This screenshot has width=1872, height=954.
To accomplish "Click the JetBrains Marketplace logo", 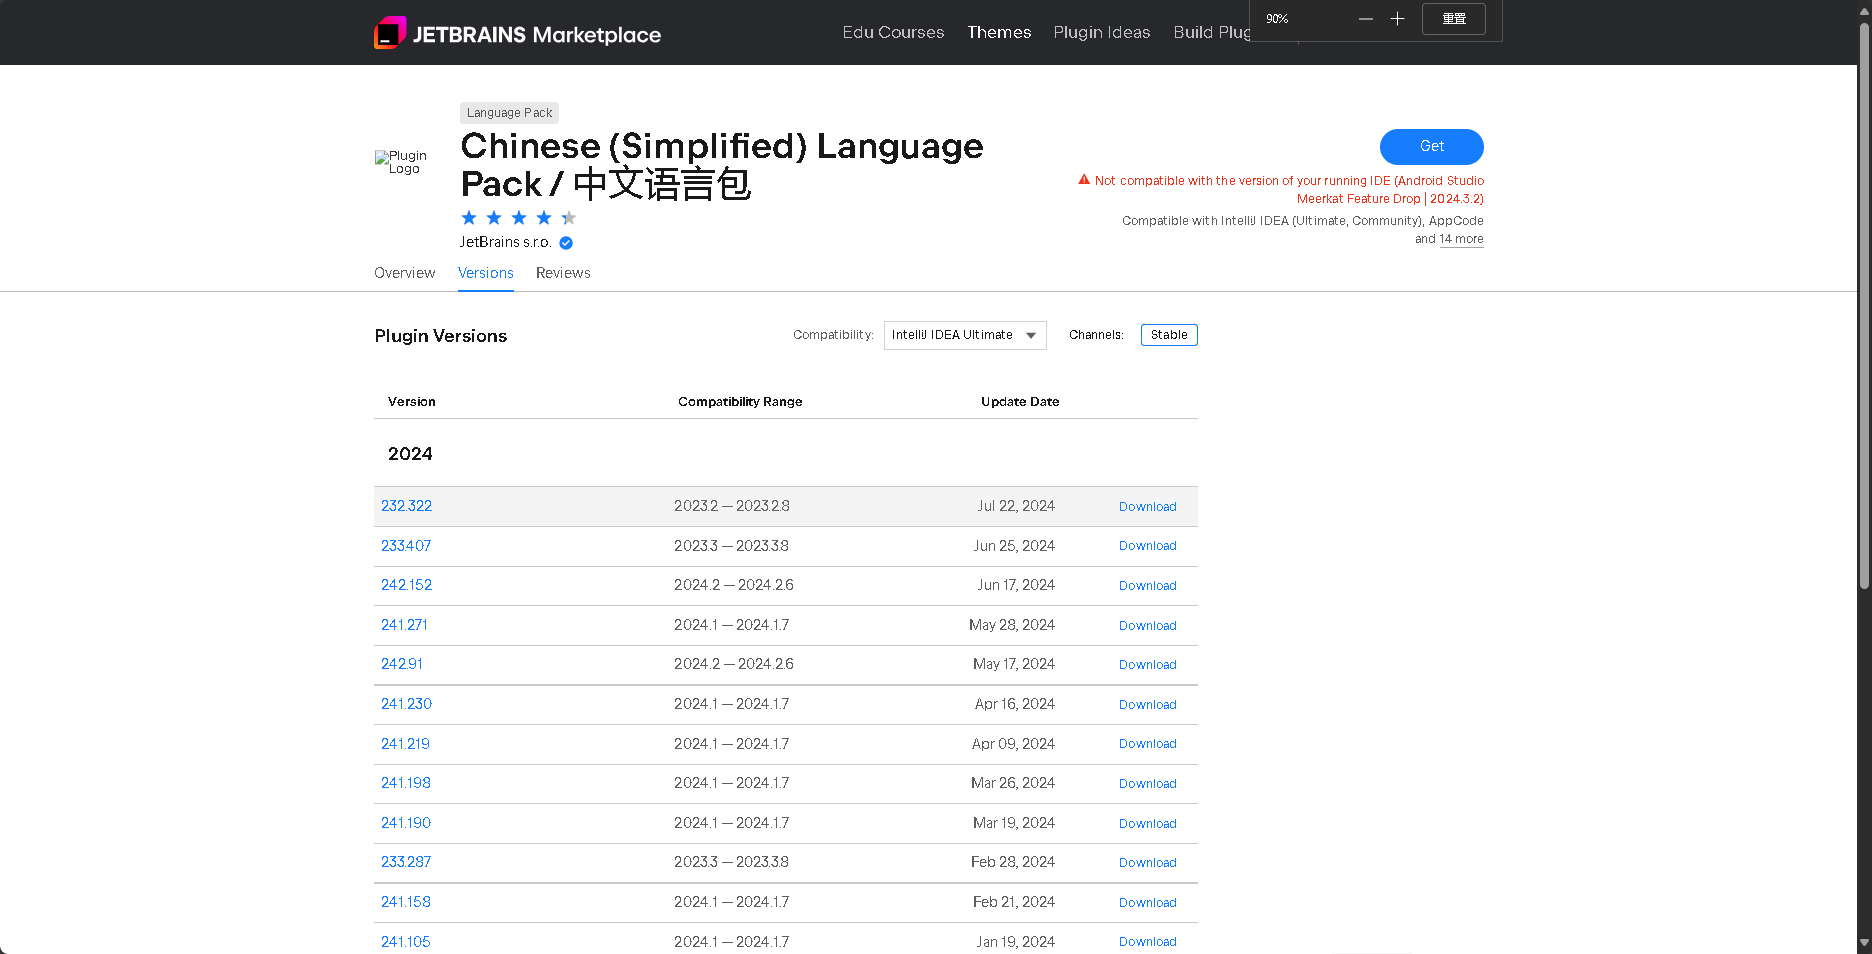I will (517, 33).
